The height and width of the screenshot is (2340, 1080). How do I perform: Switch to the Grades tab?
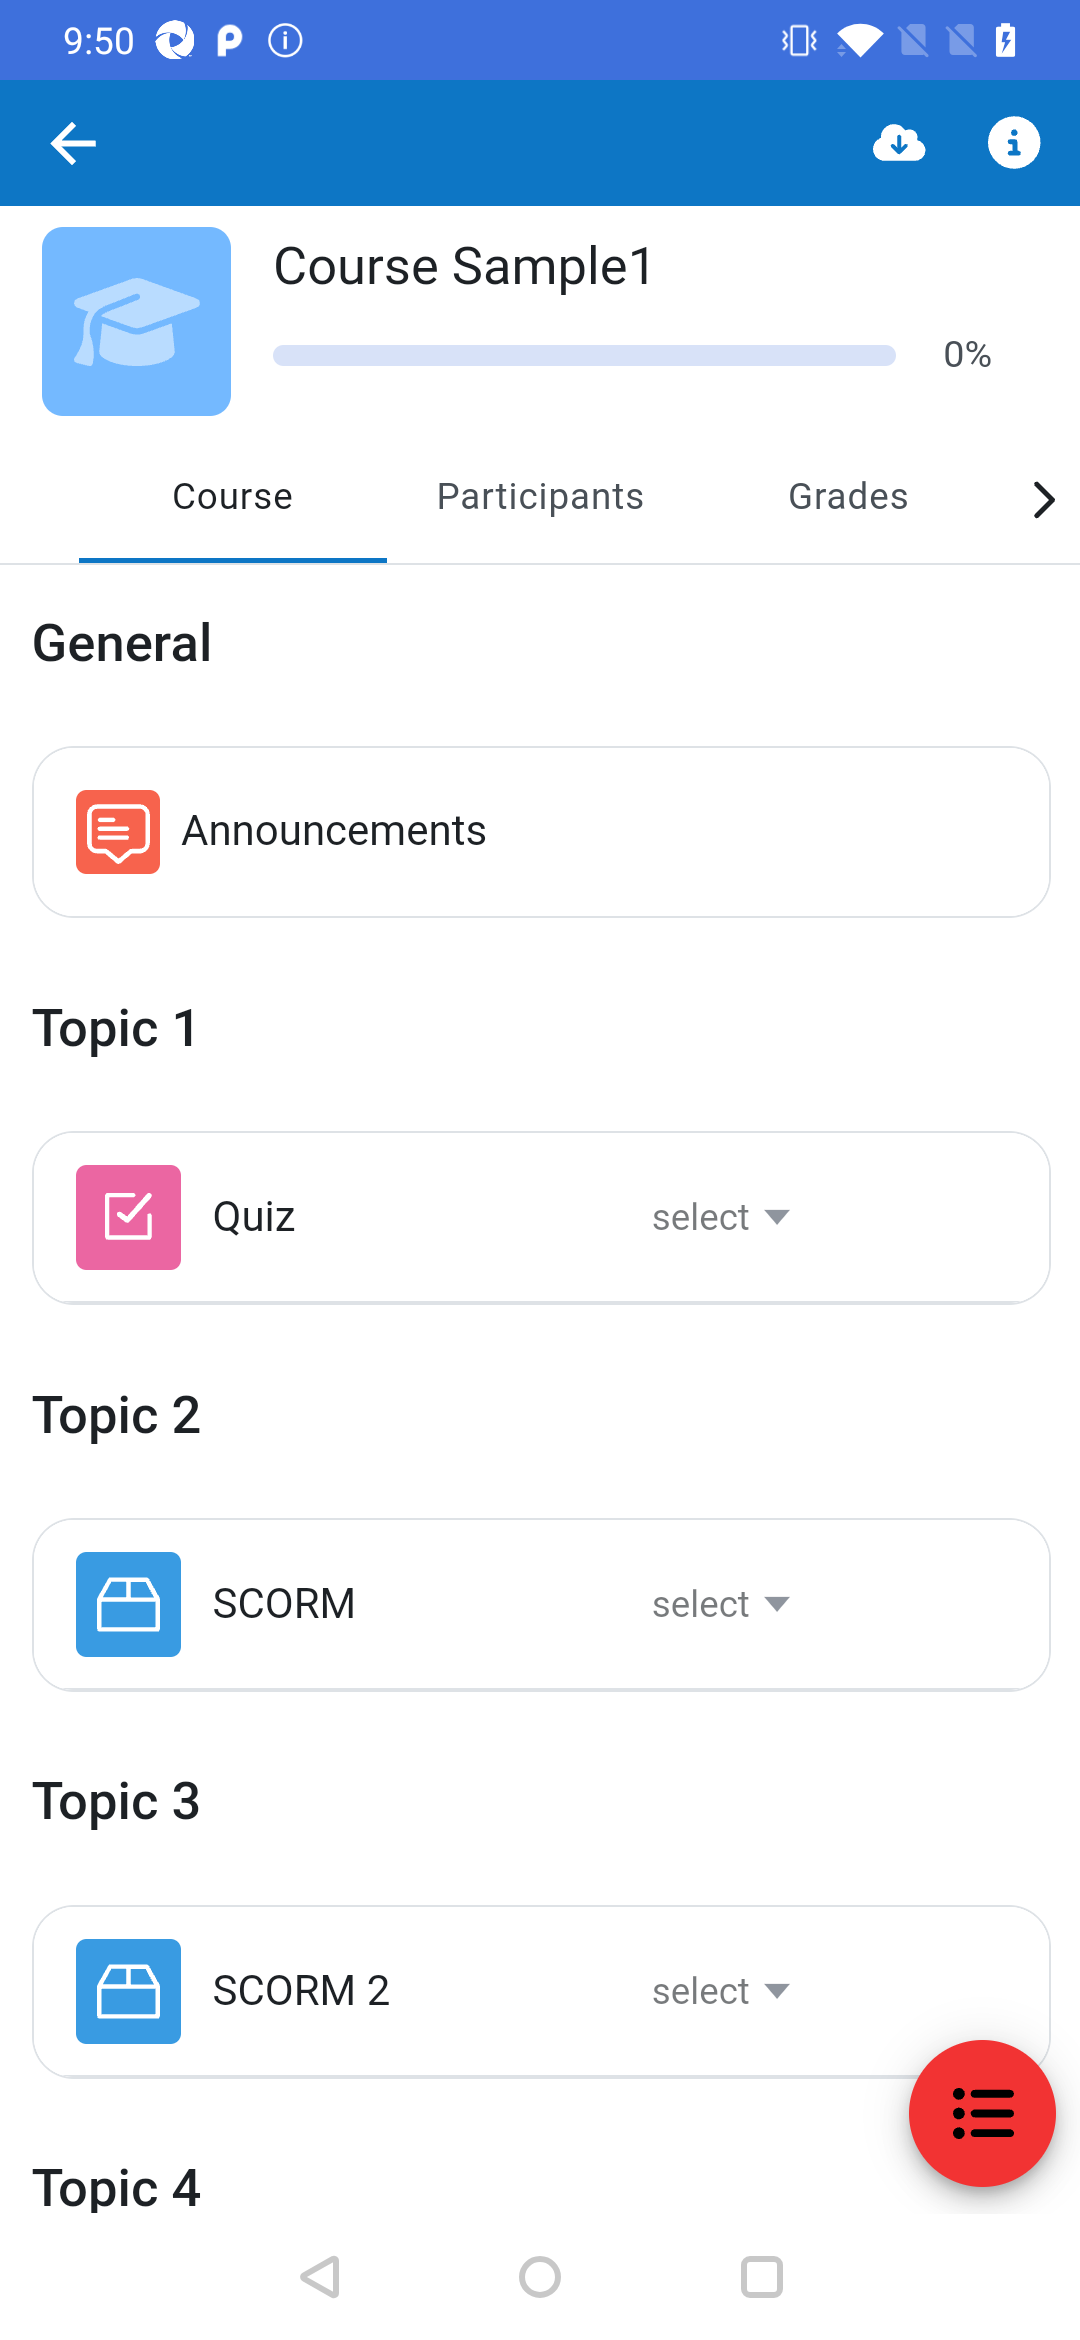coord(848,497)
